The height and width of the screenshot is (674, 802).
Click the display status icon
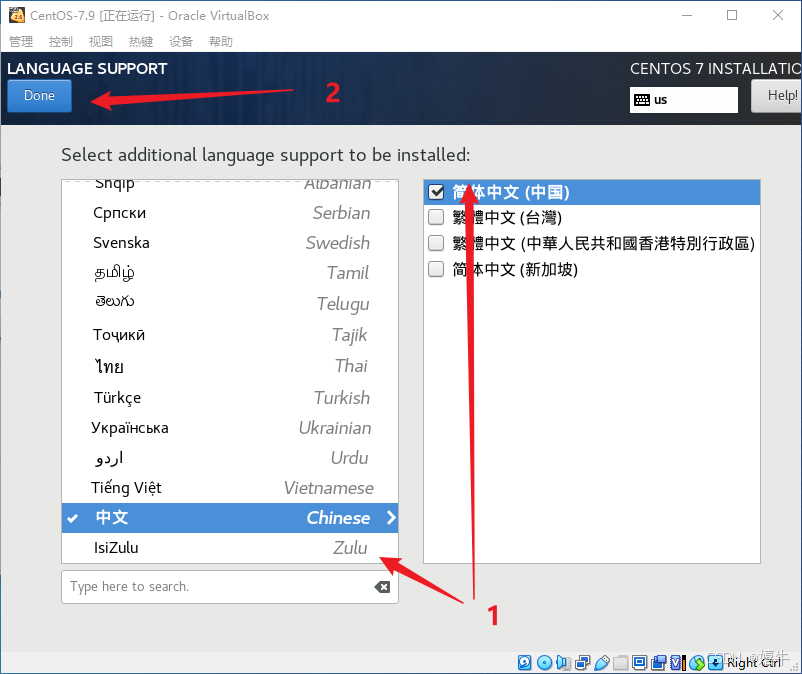639,663
